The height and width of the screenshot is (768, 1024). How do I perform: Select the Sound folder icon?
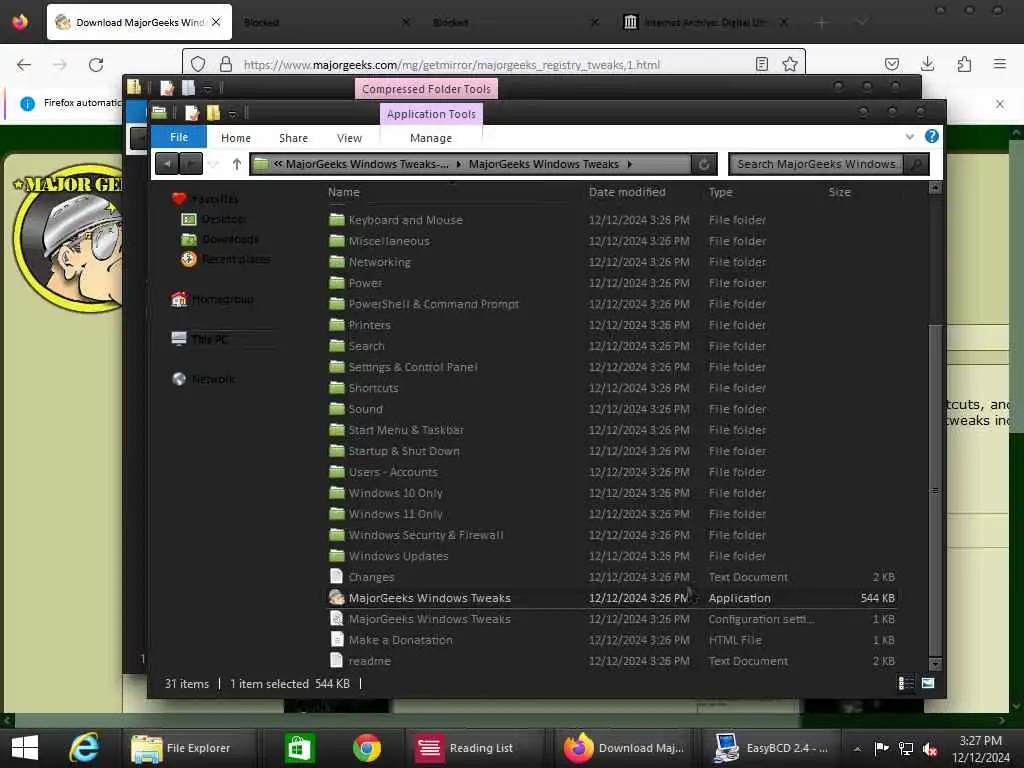pyautogui.click(x=336, y=409)
